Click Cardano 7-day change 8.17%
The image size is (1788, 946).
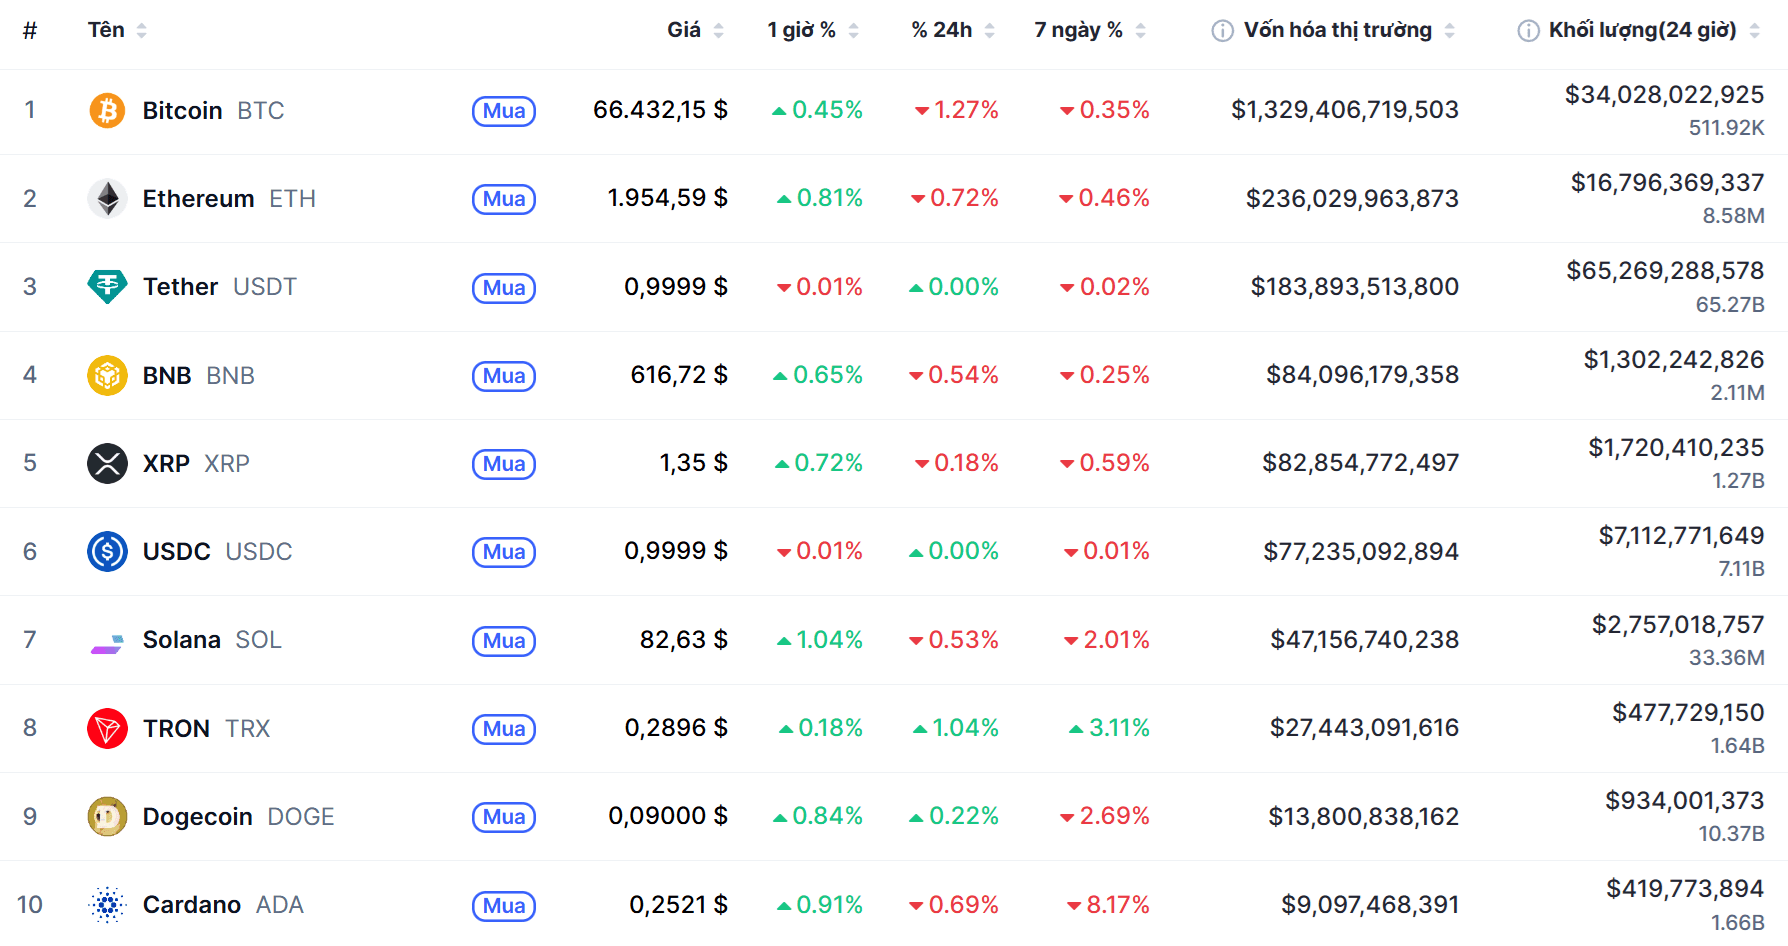(x=1108, y=905)
